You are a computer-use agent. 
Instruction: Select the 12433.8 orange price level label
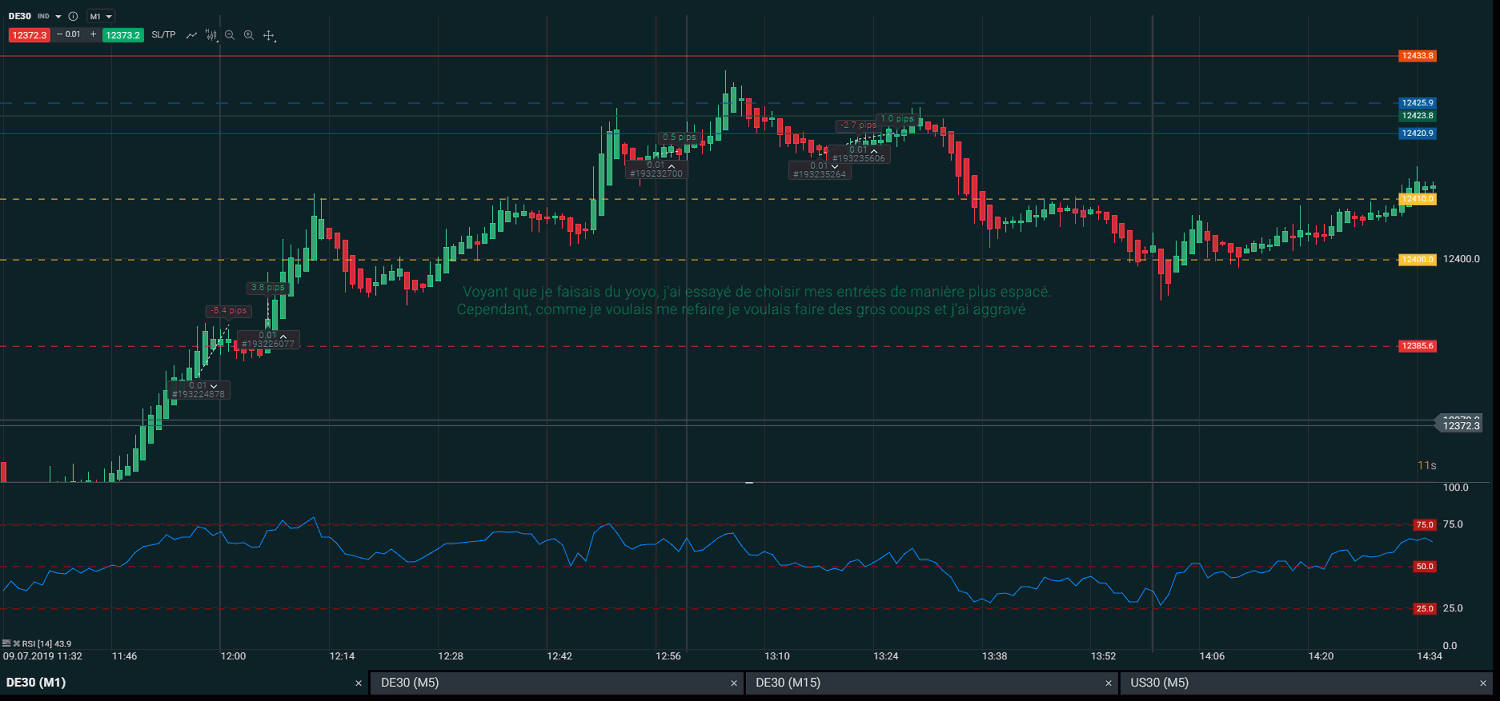click(x=1418, y=56)
